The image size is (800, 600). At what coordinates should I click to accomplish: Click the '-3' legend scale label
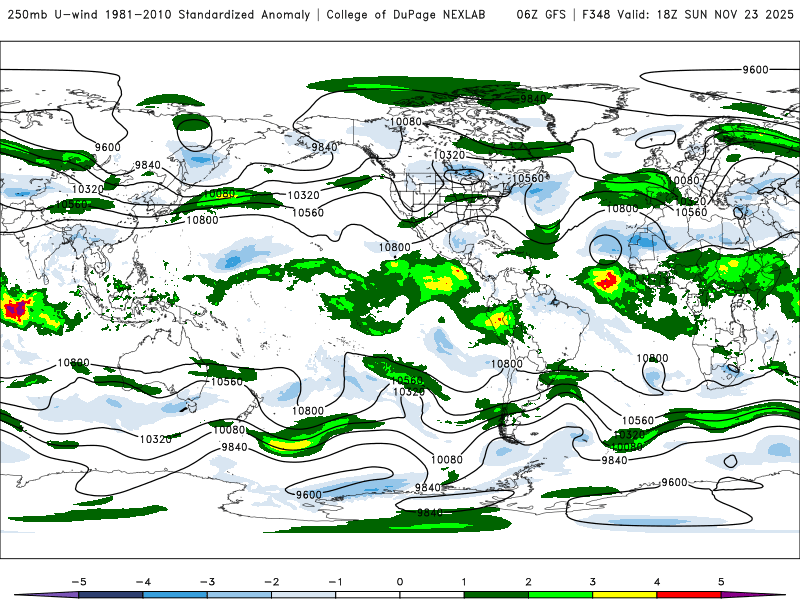pyautogui.click(x=207, y=582)
